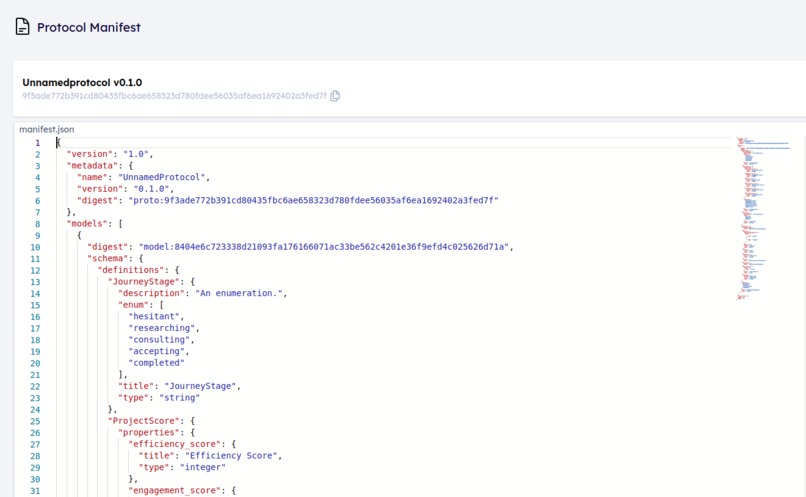Click the "schema" key
Screen dimensions: 806x497
click(x=108, y=259)
